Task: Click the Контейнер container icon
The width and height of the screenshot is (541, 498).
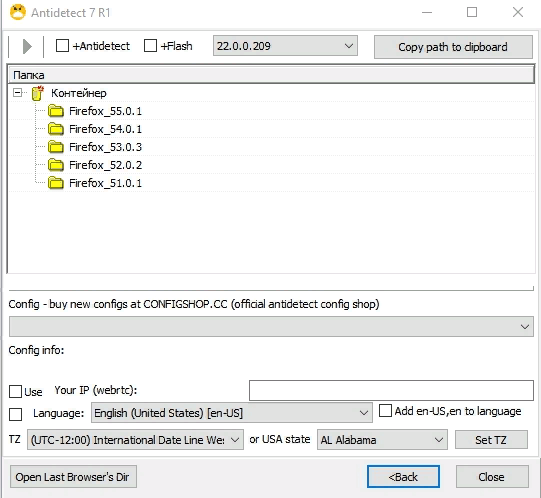Action: pos(38,93)
